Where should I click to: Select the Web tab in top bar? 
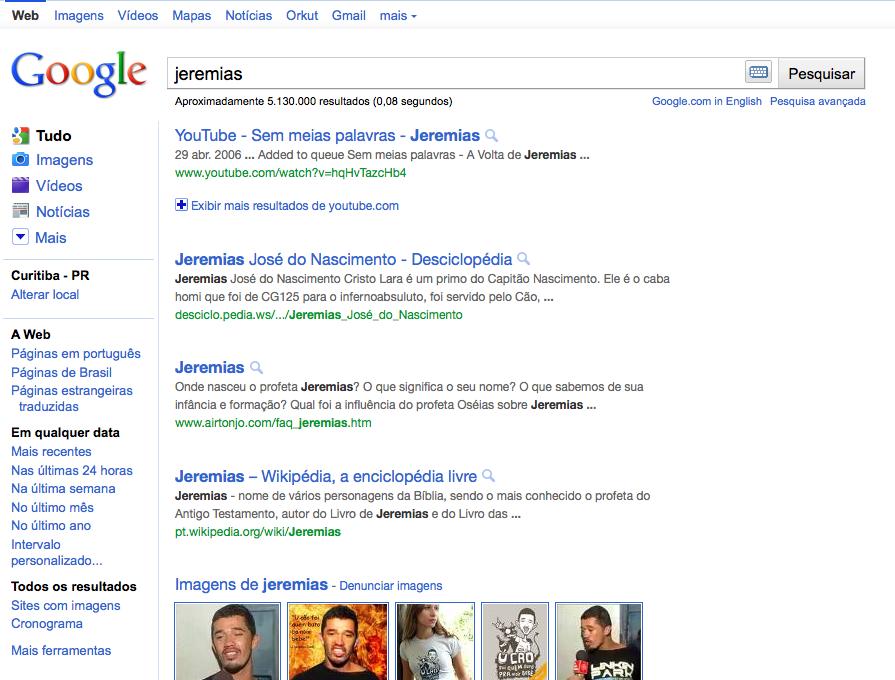25,15
